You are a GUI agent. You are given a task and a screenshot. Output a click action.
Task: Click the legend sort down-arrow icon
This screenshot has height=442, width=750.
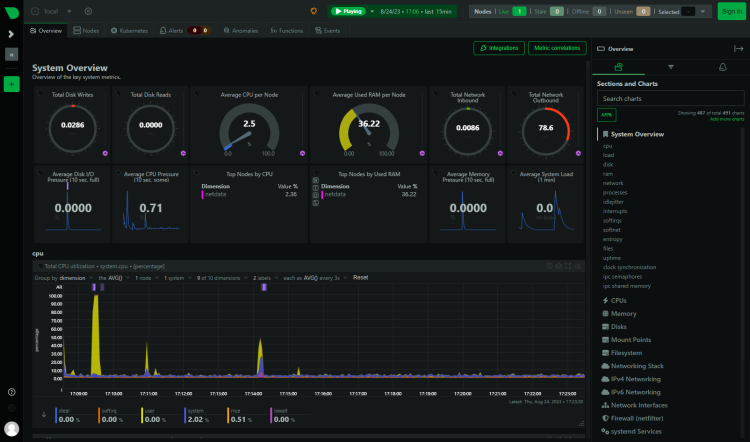tap(44, 415)
